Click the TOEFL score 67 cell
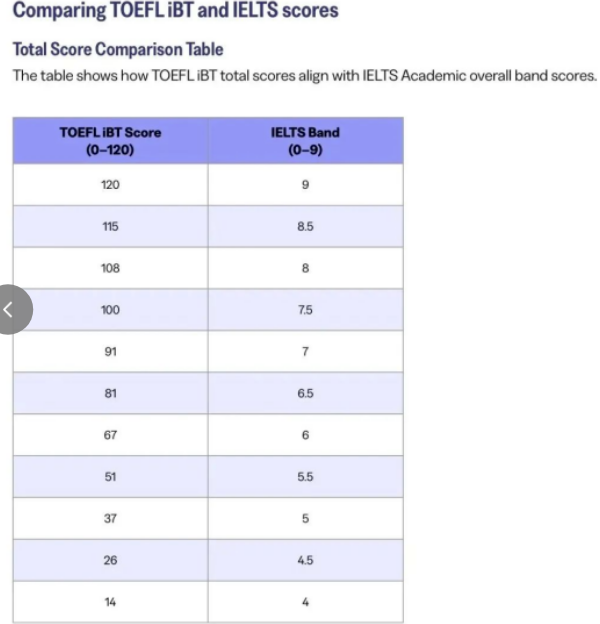 point(110,435)
